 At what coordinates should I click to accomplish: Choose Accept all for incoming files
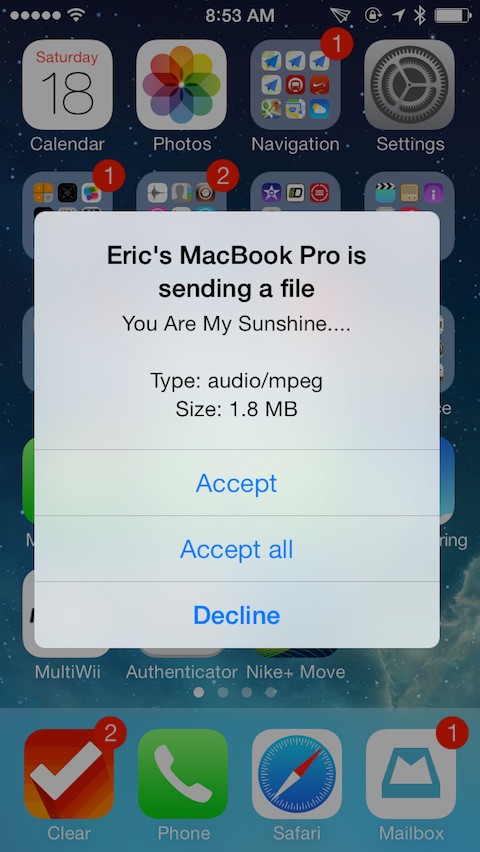pos(236,549)
